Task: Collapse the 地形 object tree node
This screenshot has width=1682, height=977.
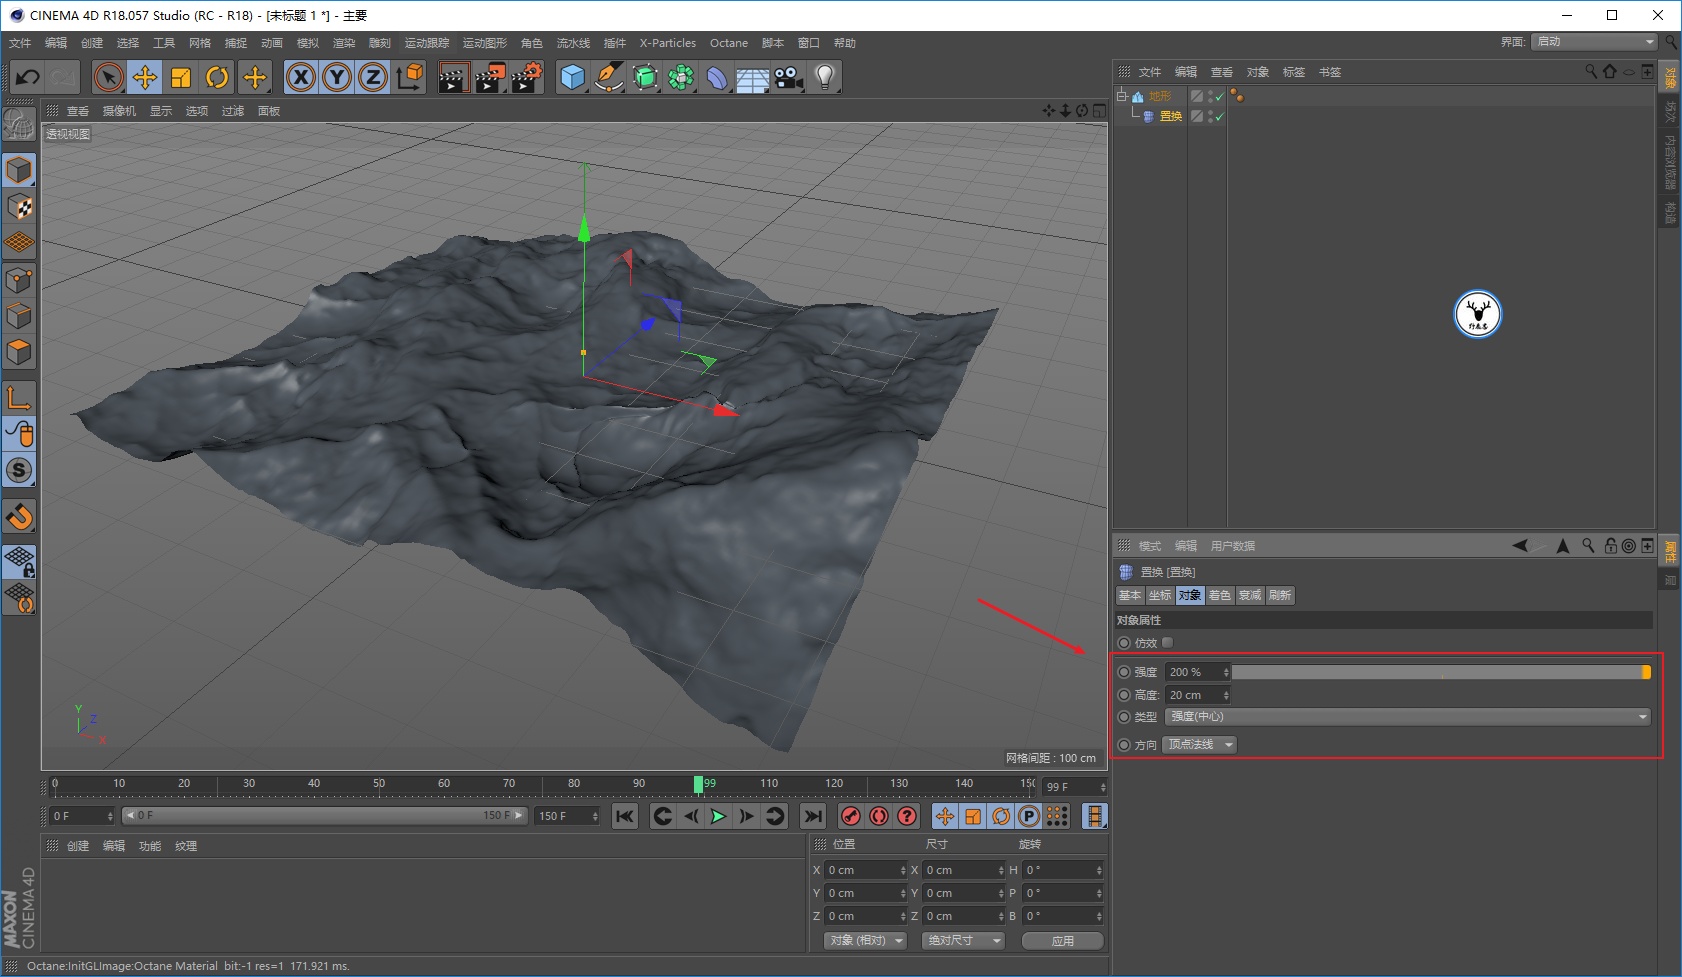Action: tap(1122, 96)
